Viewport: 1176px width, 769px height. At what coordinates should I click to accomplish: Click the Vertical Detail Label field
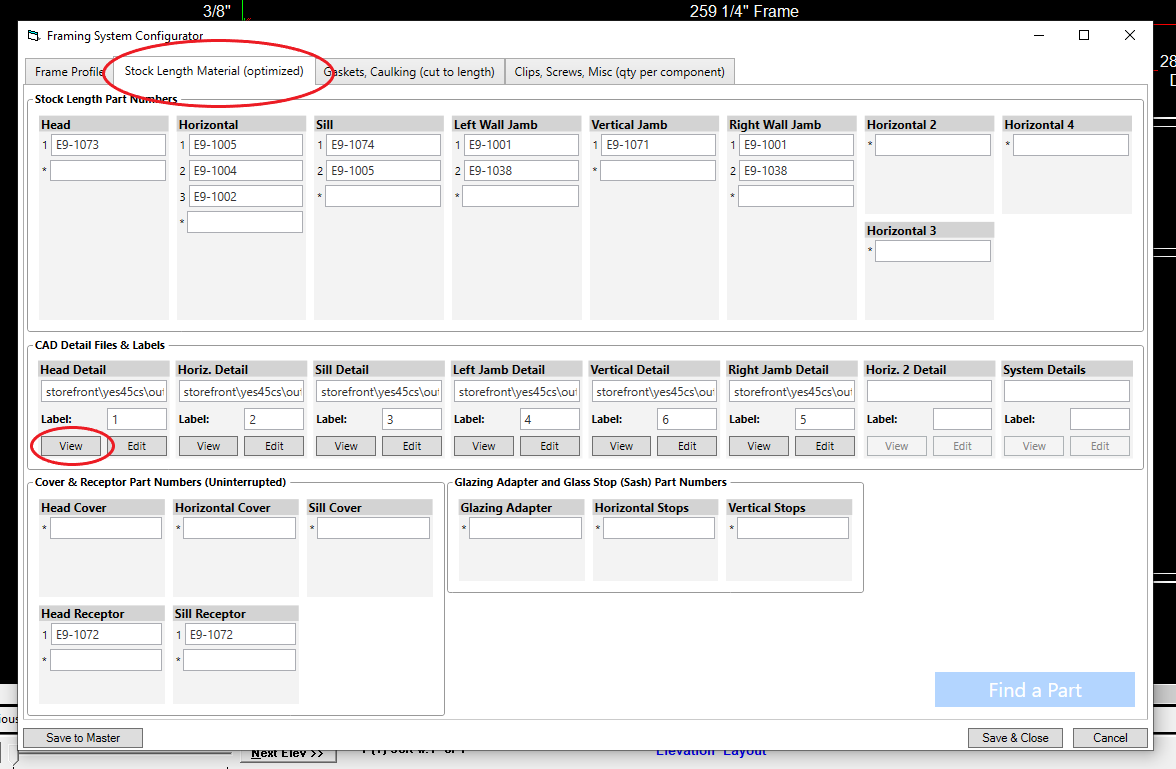coord(687,419)
